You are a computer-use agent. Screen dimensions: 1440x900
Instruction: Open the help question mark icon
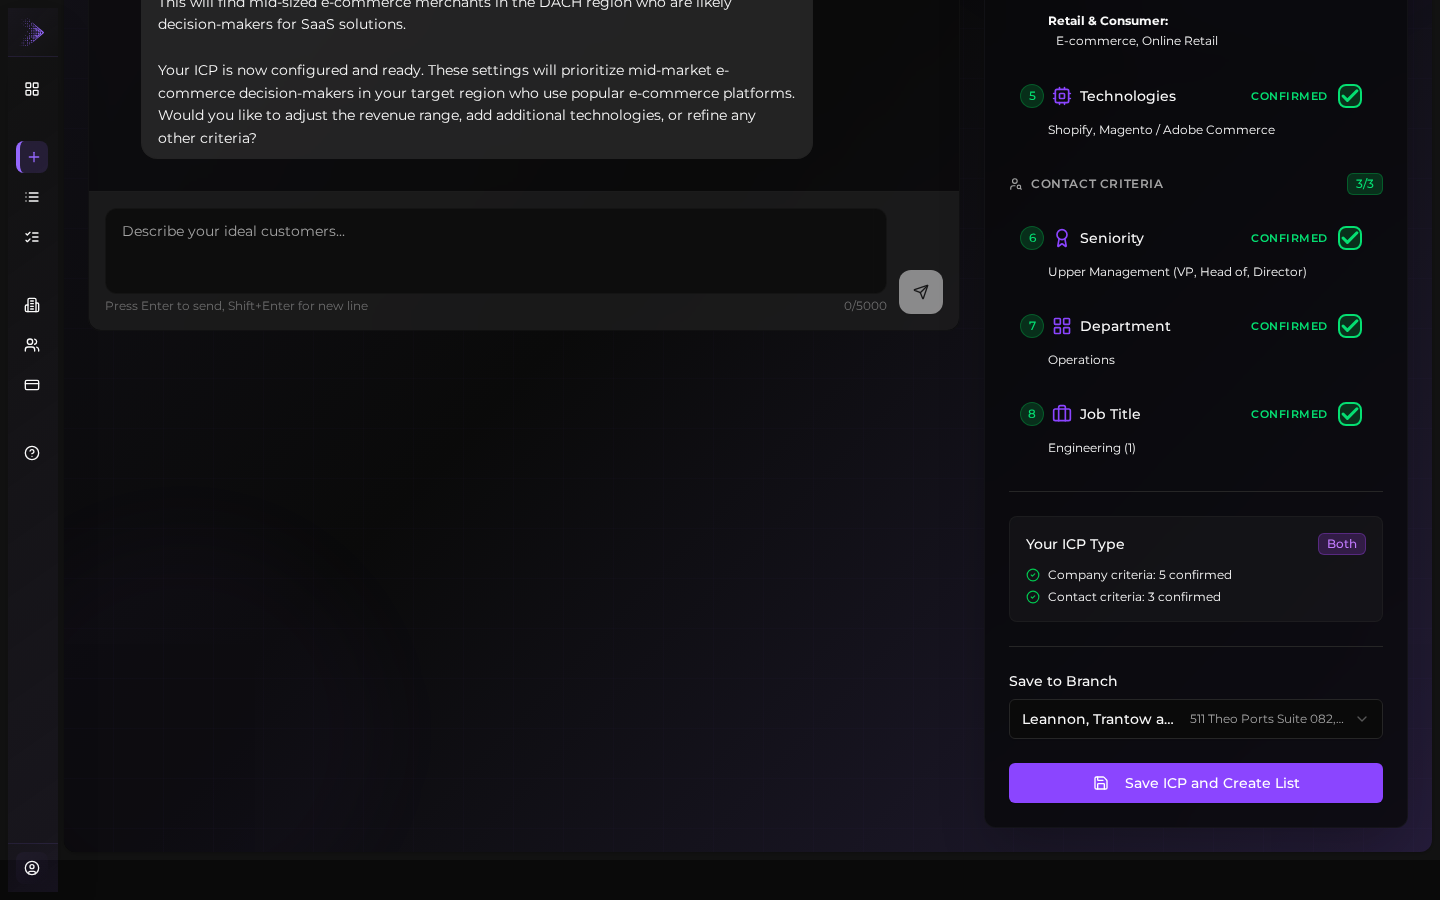[x=32, y=453]
